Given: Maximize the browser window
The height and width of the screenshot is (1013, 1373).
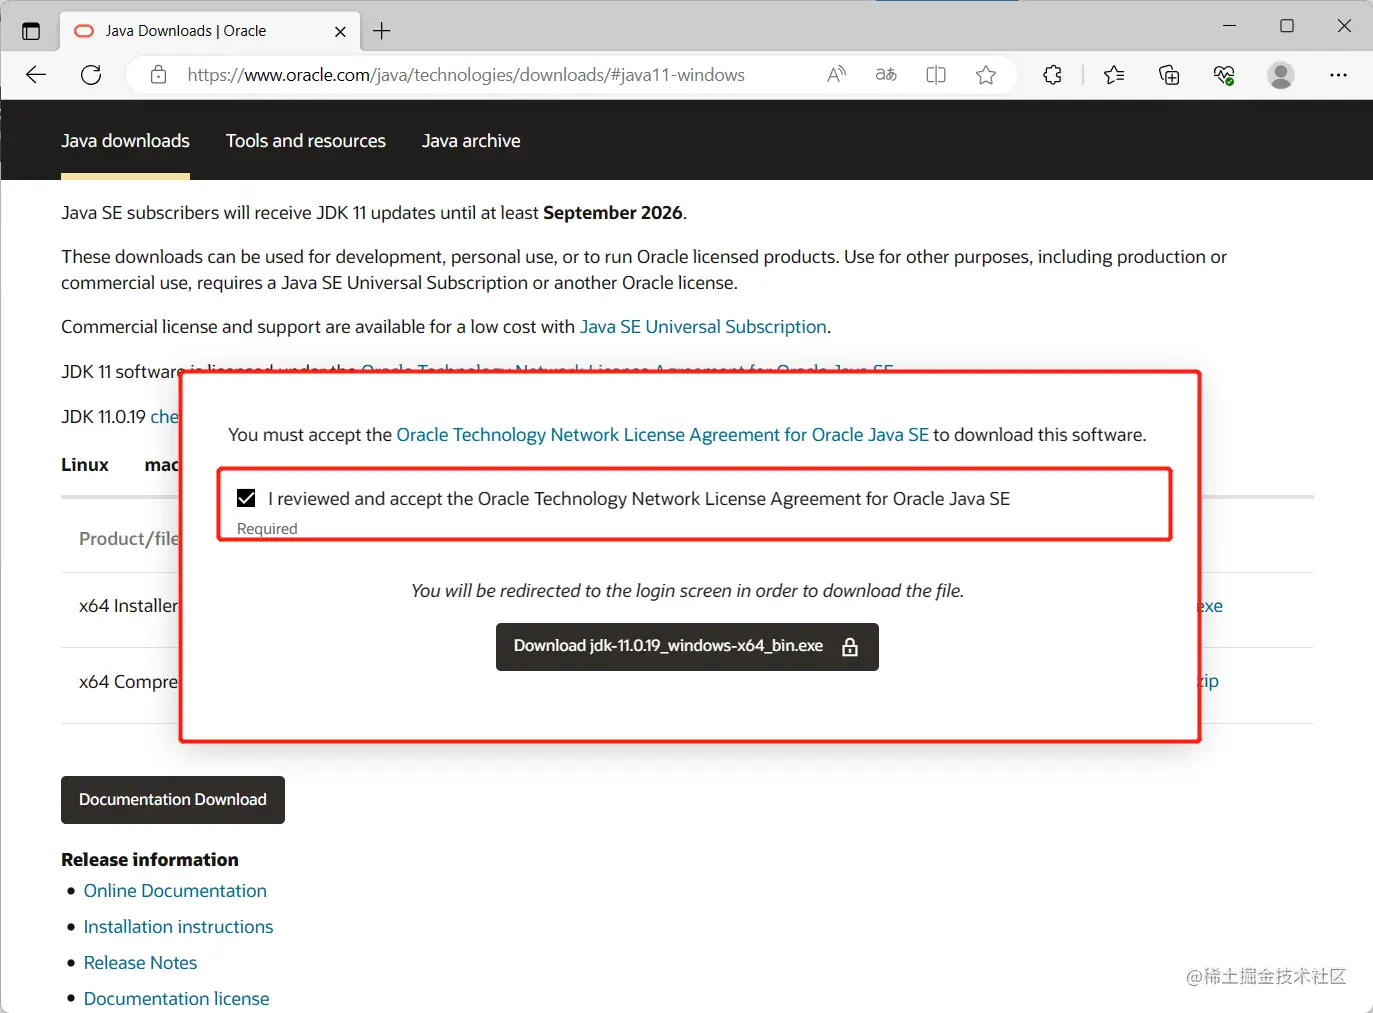Looking at the screenshot, I should [x=1287, y=26].
